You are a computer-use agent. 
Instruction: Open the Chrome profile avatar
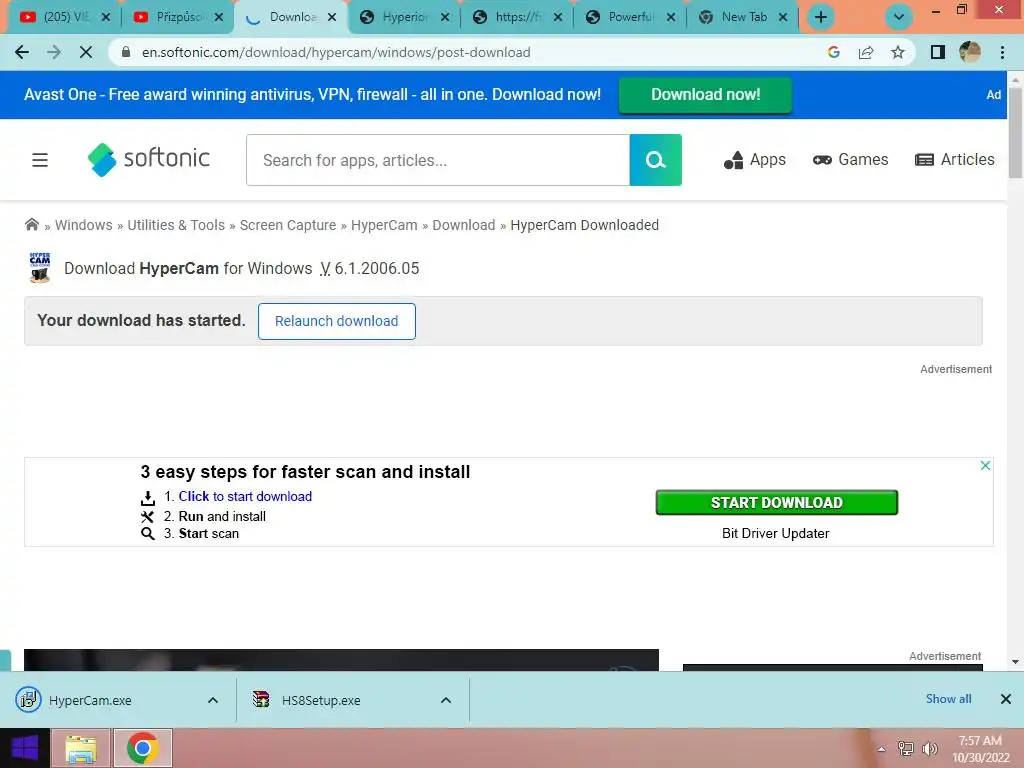click(x=970, y=52)
